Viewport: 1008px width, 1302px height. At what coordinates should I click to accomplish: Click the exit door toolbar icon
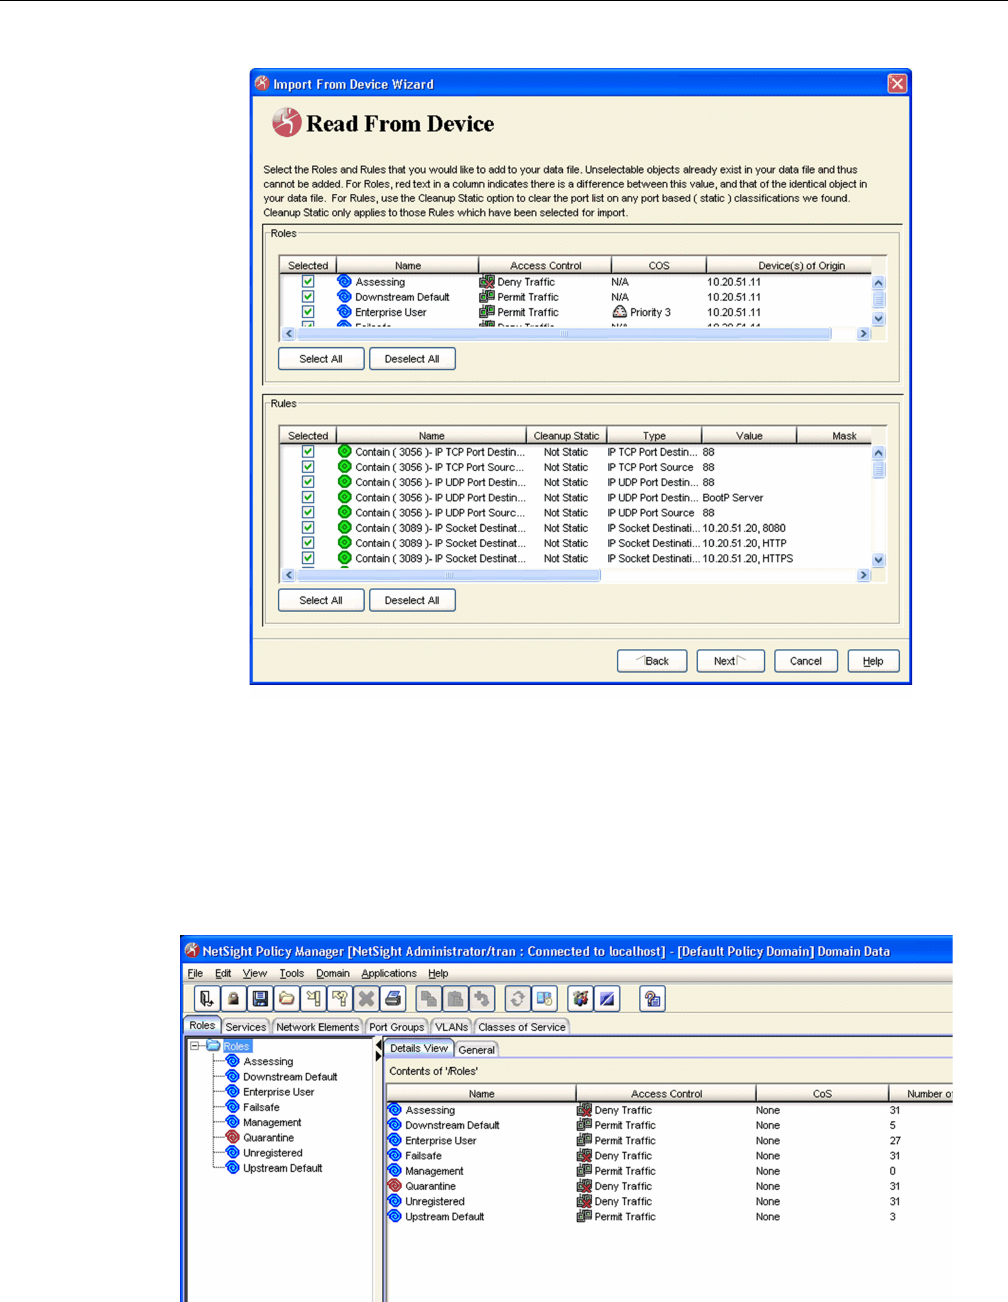[x=206, y=999]
